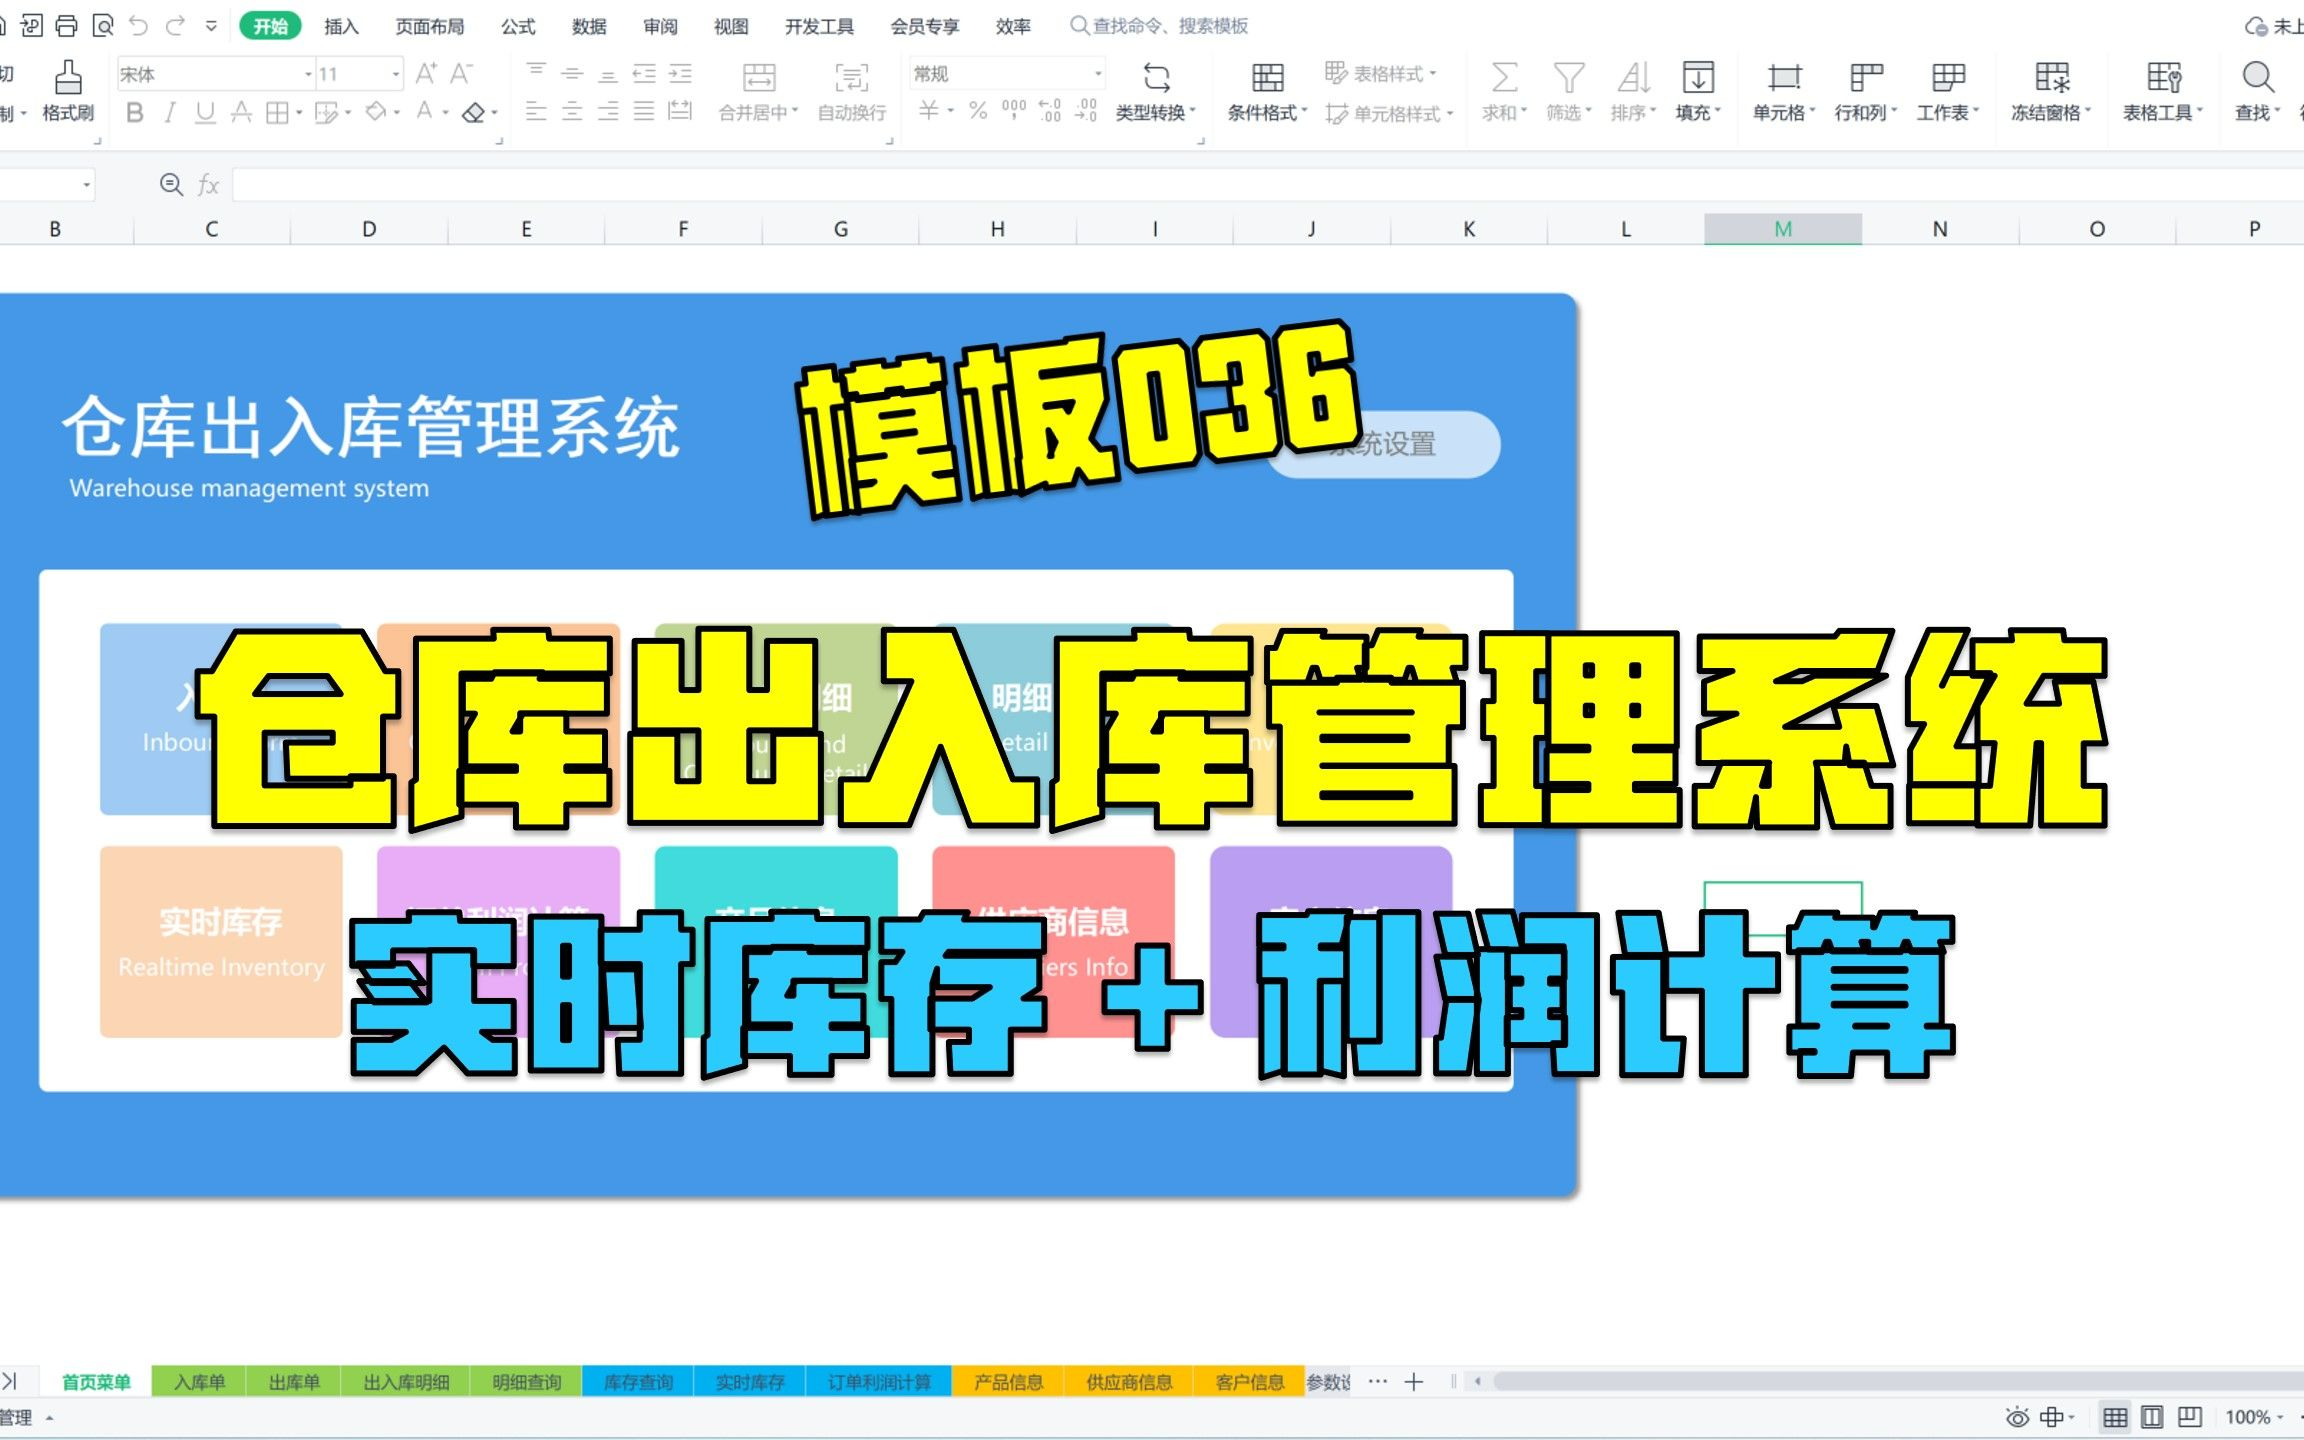Switch to the Formulas (公式) tab
Screen dimensions: 2304x1440
[518, 26]
